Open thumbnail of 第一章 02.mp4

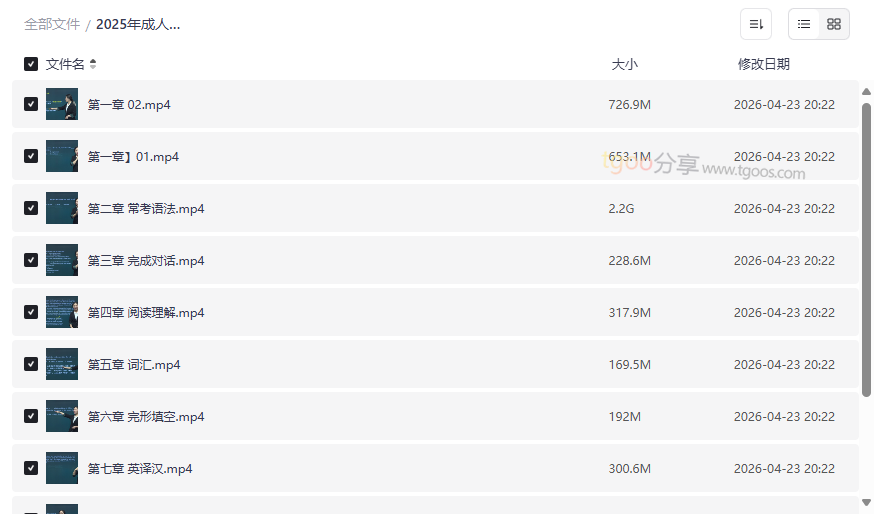coord(62,104)
